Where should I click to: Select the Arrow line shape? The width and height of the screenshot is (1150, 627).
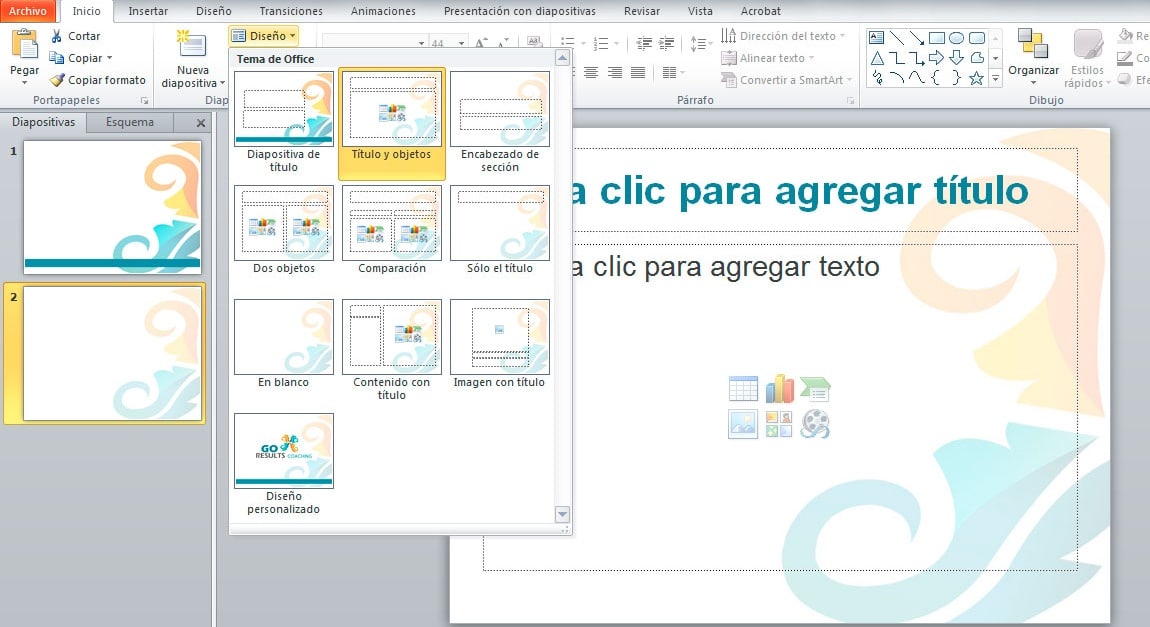(917, 37)
